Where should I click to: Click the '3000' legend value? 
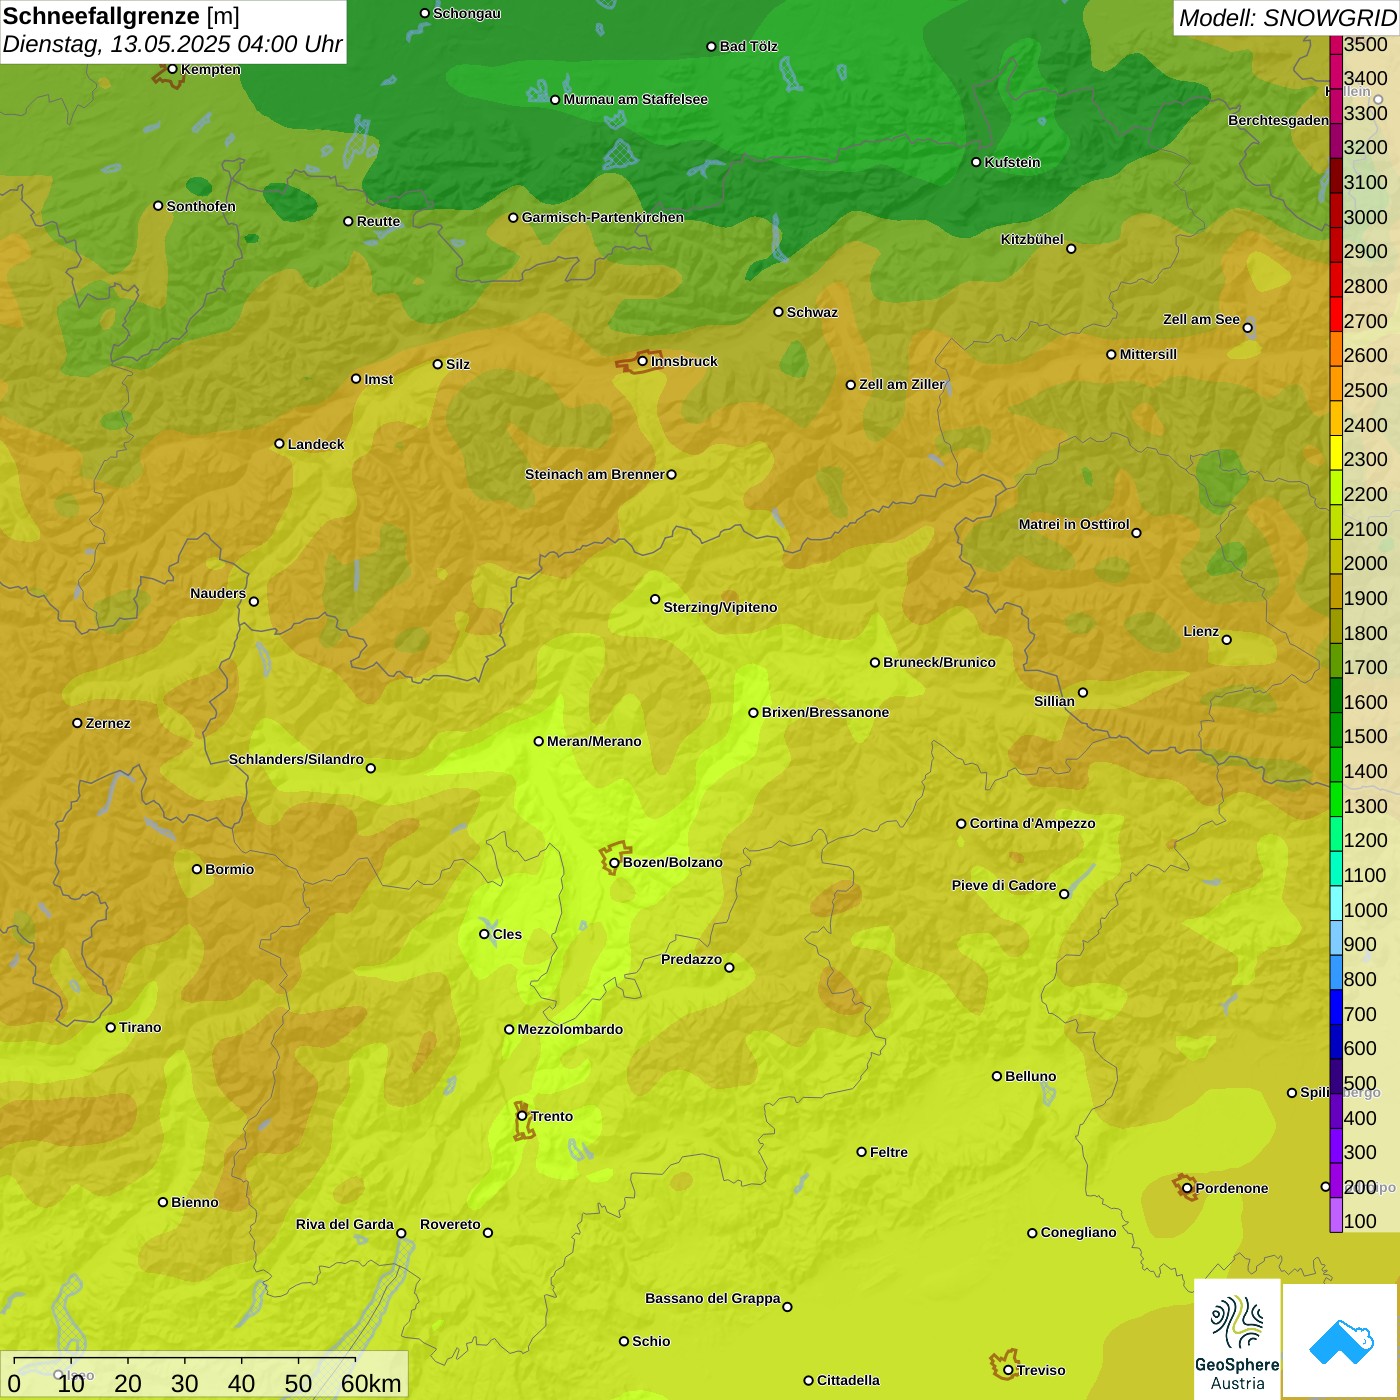point(1365,217)
